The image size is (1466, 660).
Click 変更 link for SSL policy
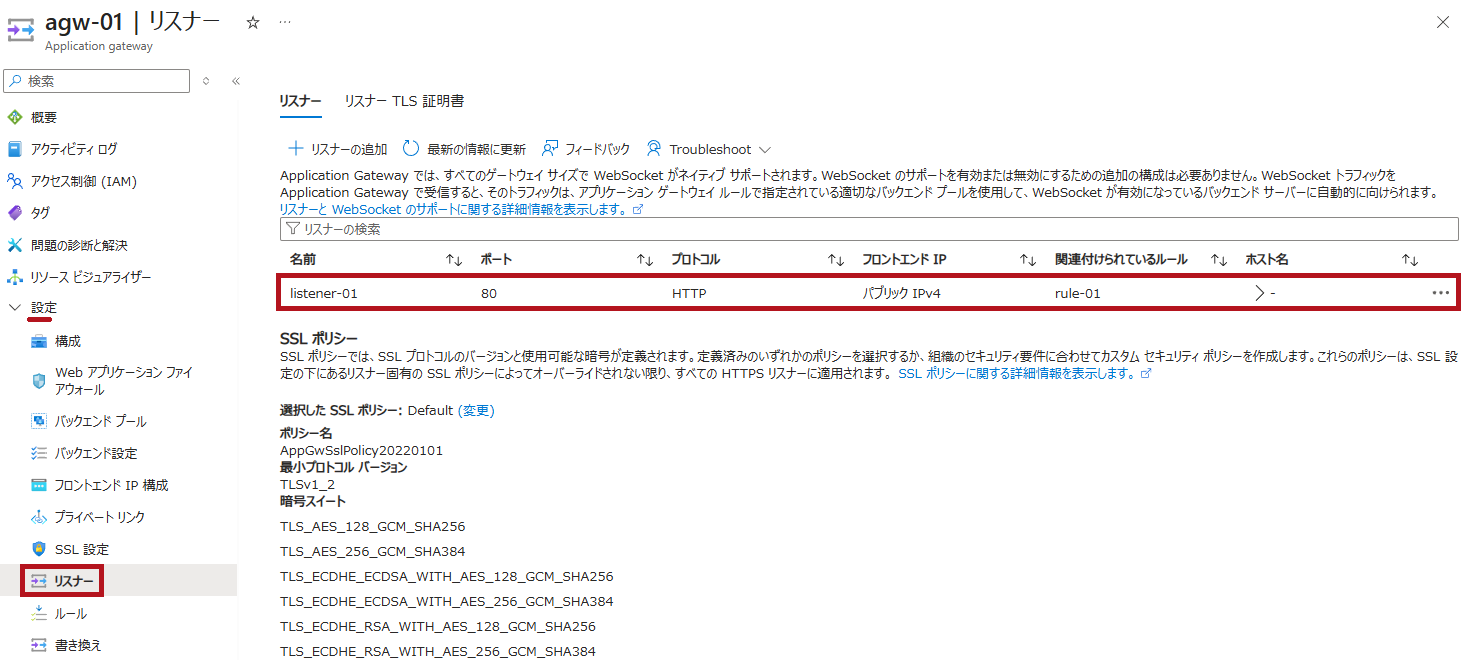(476, 410)
